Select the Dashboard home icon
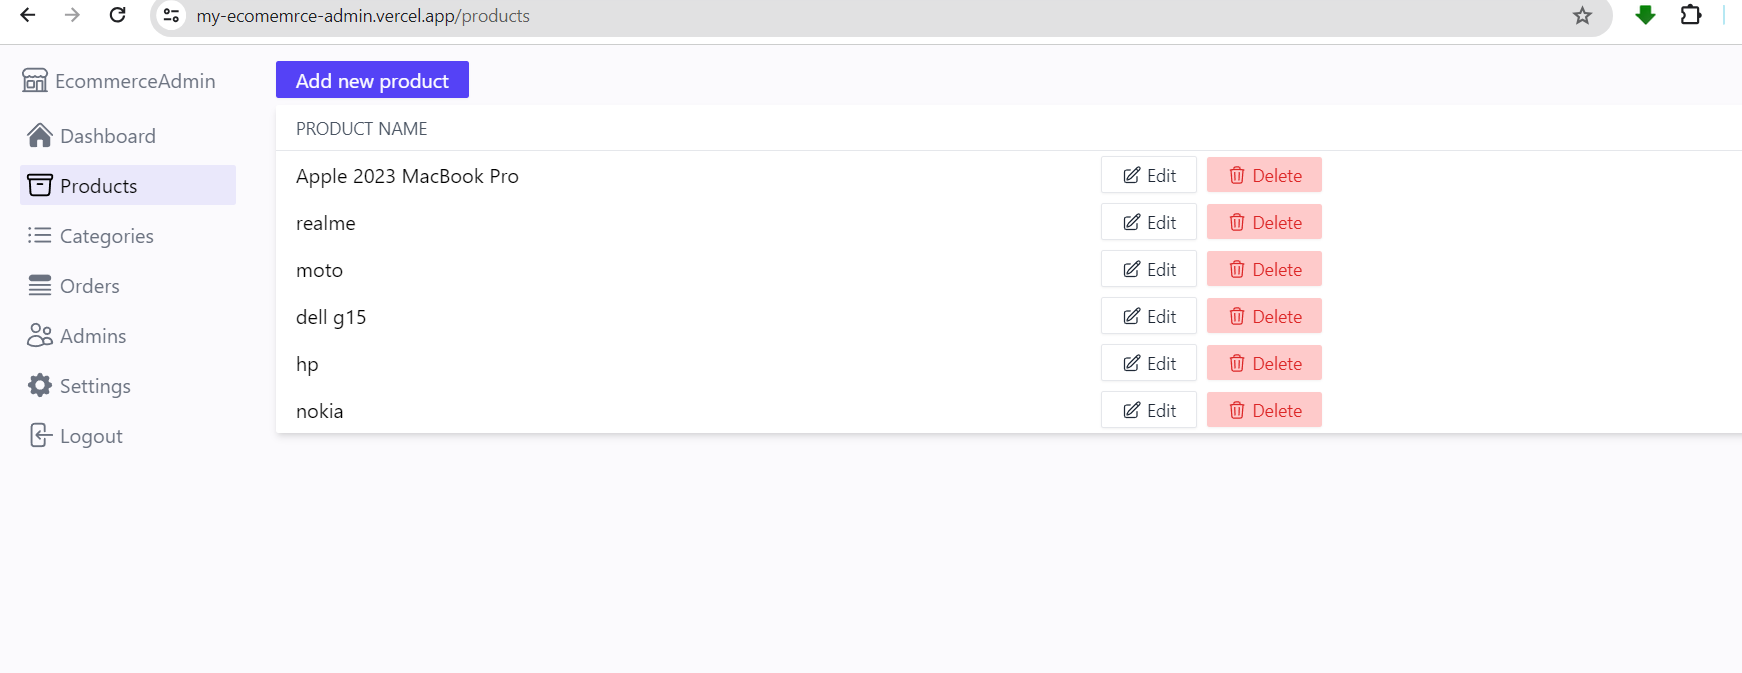Image resolution: width=1742 pixels, height=673 pixels. point(39,135)
